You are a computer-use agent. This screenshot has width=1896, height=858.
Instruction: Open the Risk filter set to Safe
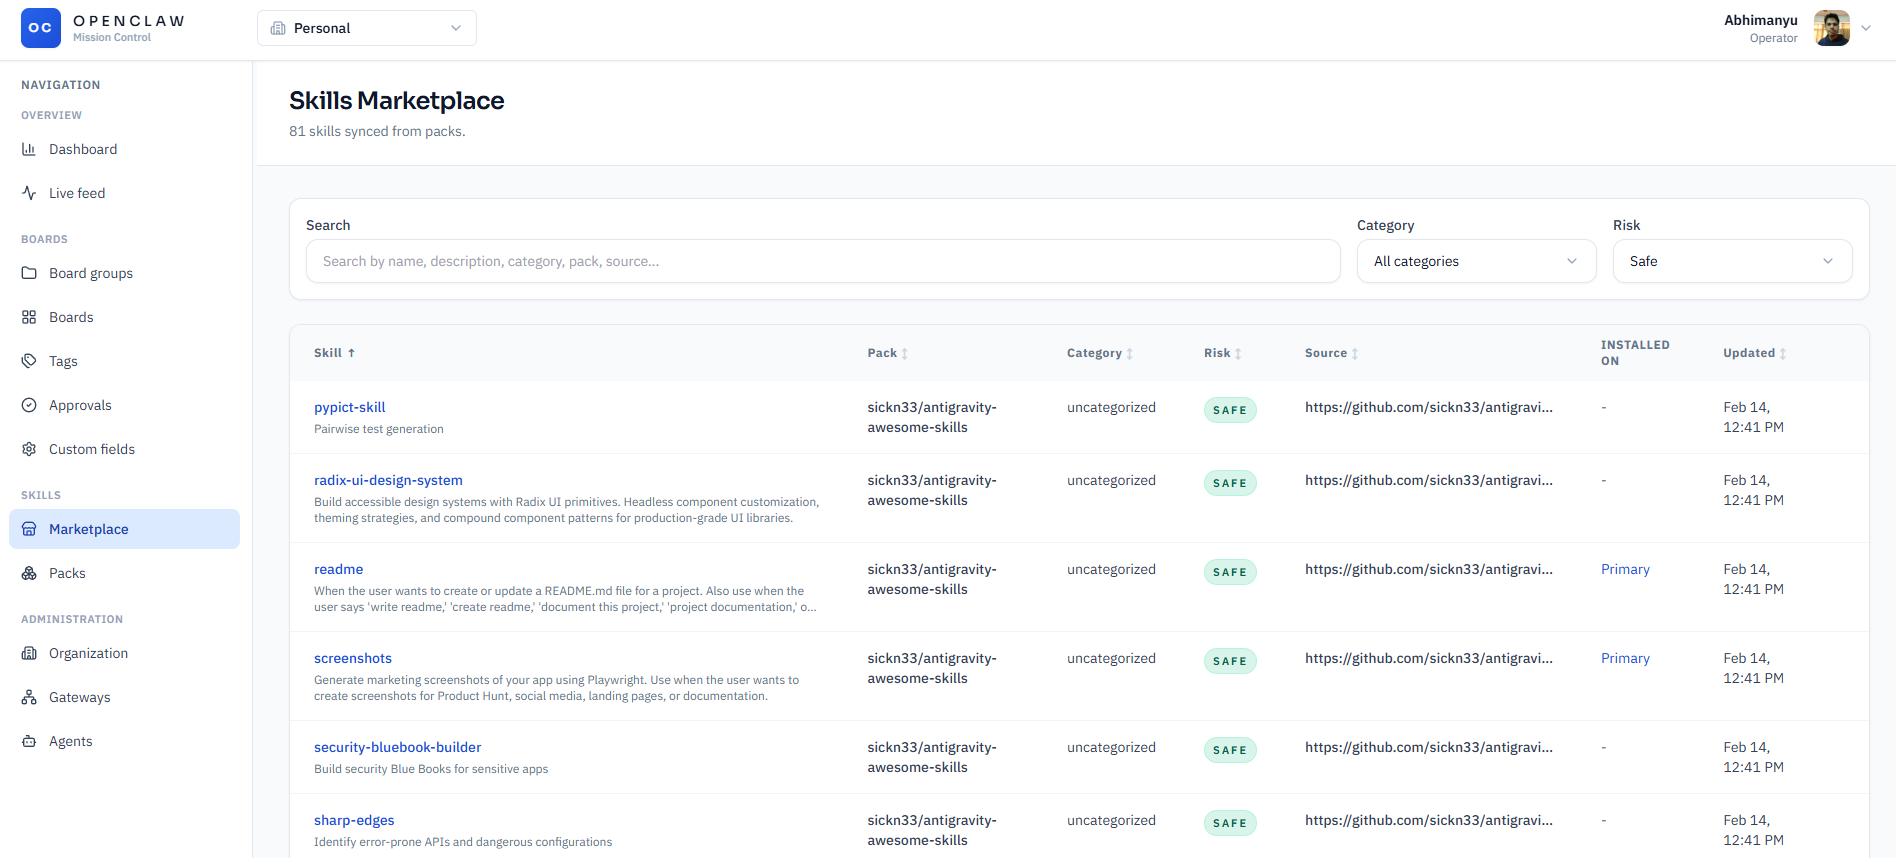(x=1731, y=261)
